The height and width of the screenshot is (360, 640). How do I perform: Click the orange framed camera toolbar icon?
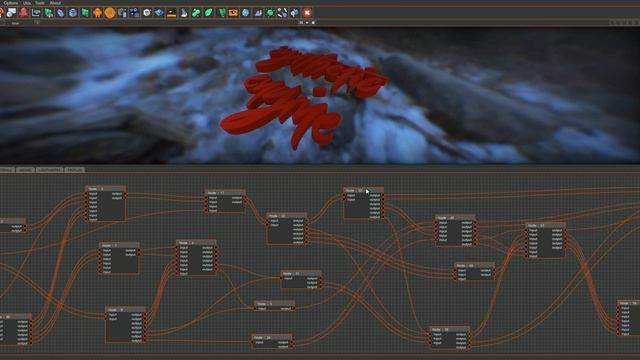(x=233, y=13)
